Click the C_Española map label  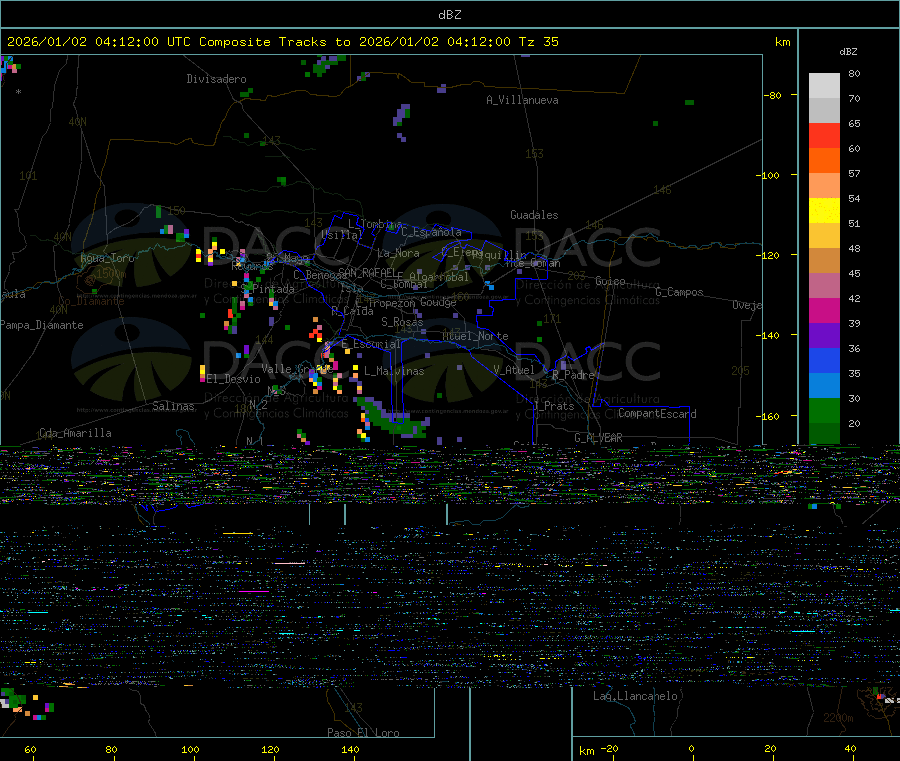431,232
